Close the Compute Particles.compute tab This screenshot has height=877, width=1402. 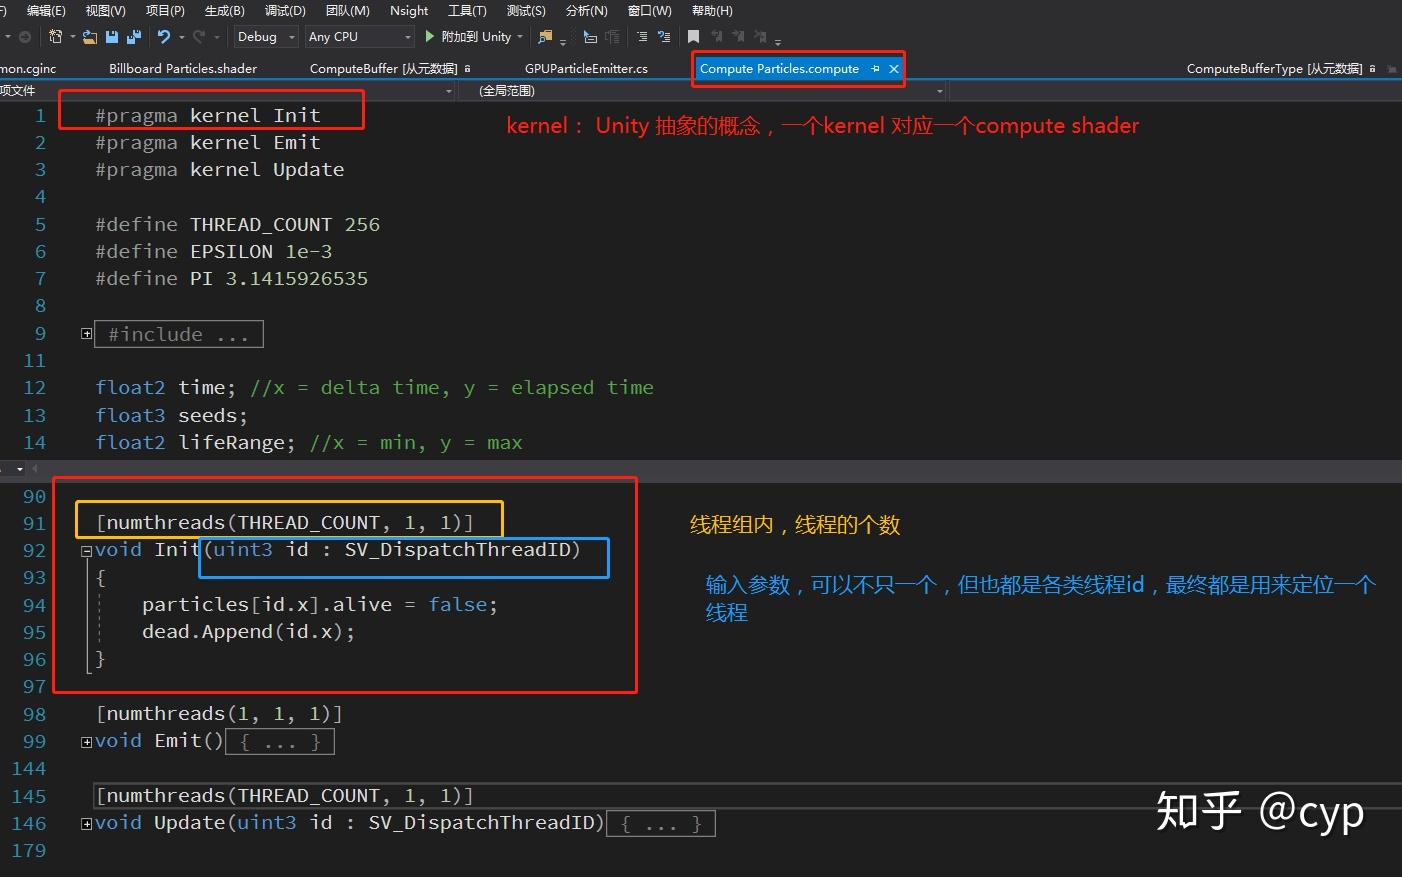click(894, 69)
